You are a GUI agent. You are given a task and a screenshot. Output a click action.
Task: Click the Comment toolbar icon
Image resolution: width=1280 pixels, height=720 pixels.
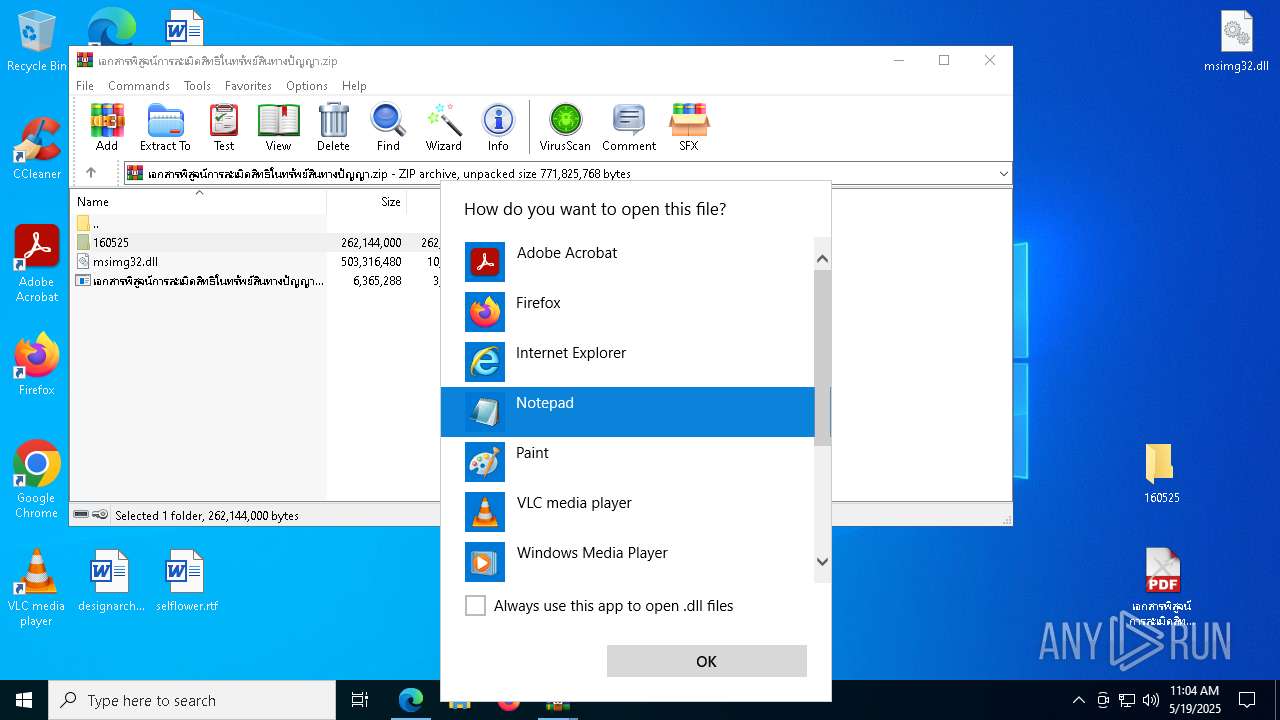coord(629,127)
